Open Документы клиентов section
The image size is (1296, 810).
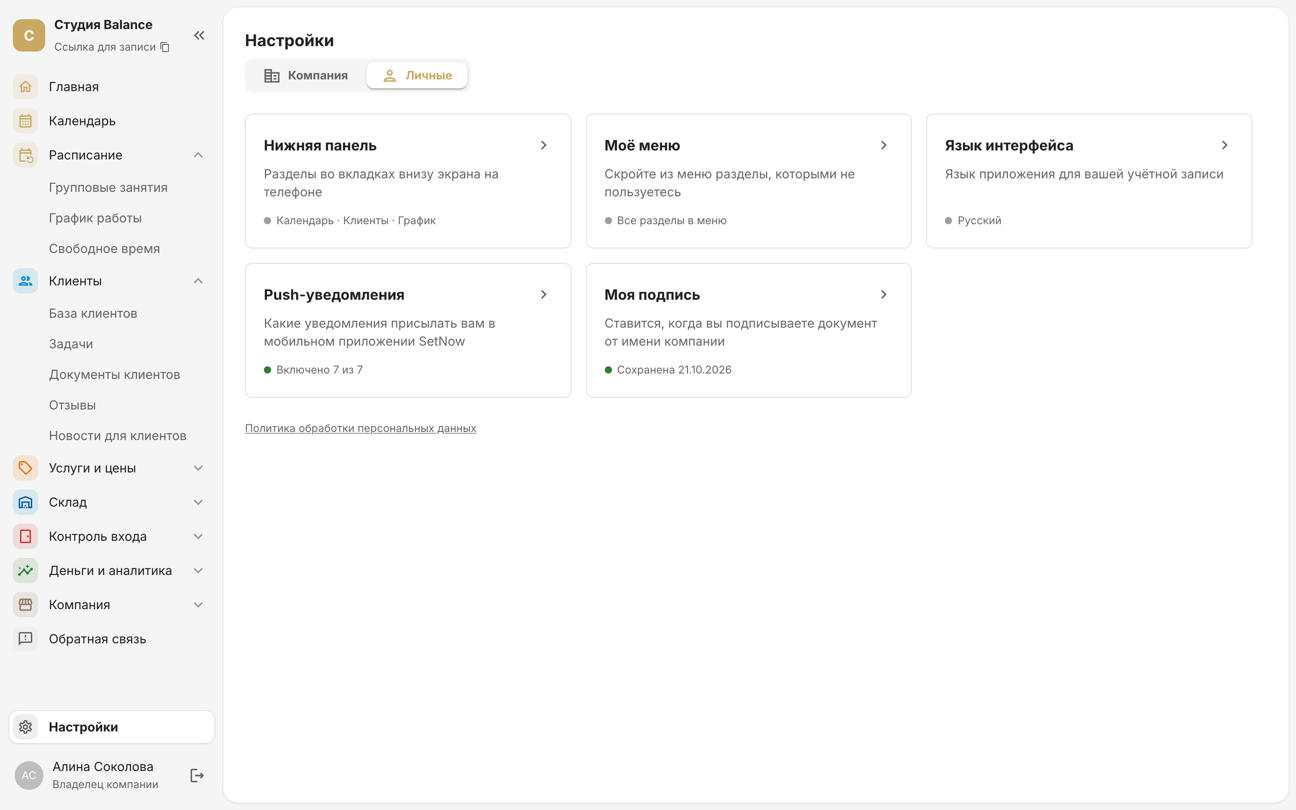pos(115,374)
